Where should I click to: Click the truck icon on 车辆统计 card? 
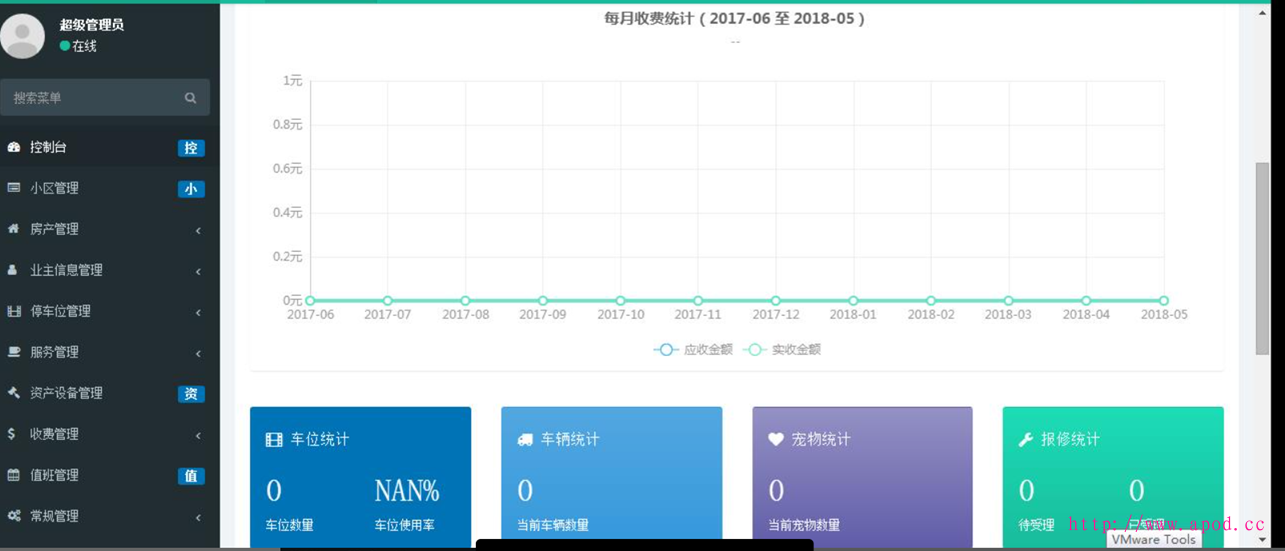point(525,439)
